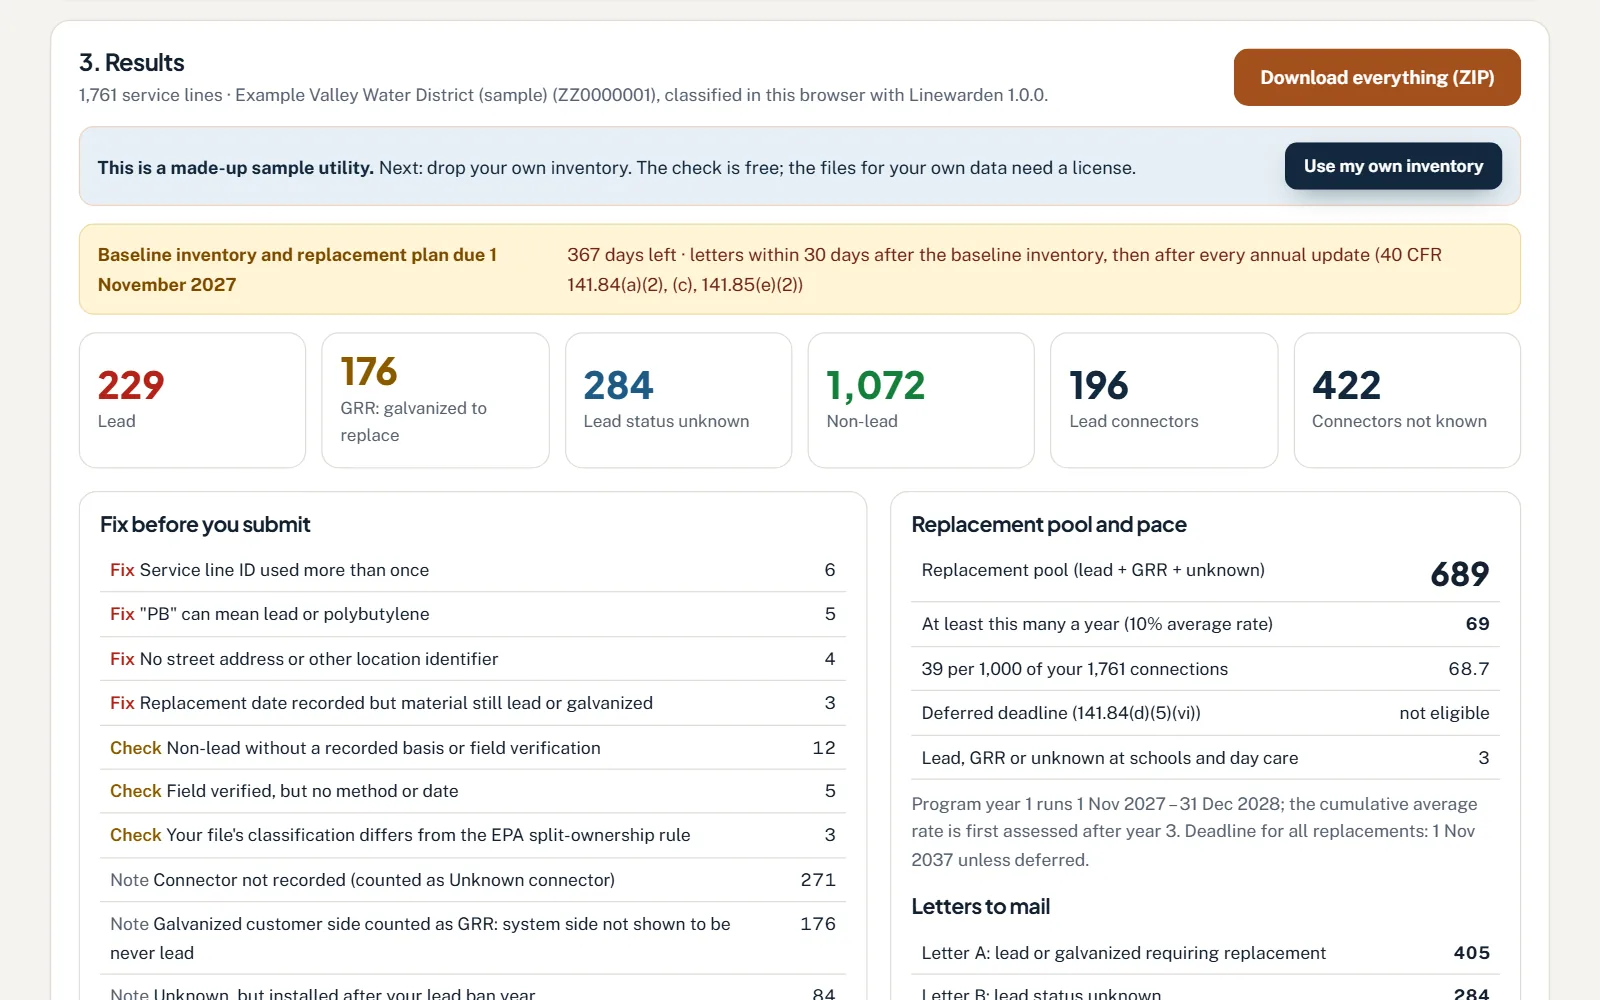Image resolution: width=1600 pixels, height=1000 pixels.
Task: Click the Fix before you submit heading
Action: [205, 525]
